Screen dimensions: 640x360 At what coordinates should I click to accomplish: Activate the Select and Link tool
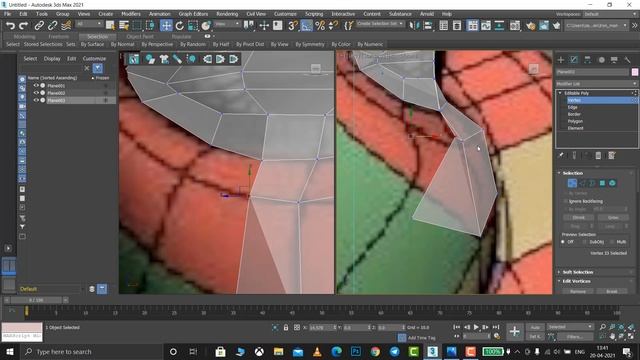point(39,26)
